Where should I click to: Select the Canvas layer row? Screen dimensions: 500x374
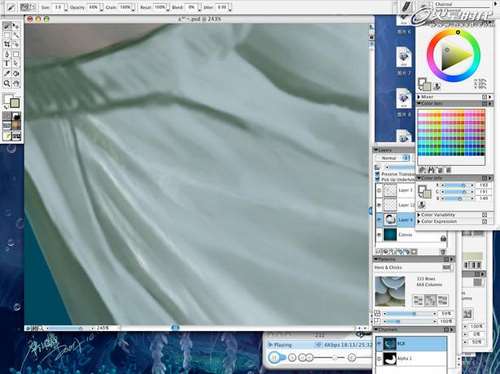coord(411,235)
